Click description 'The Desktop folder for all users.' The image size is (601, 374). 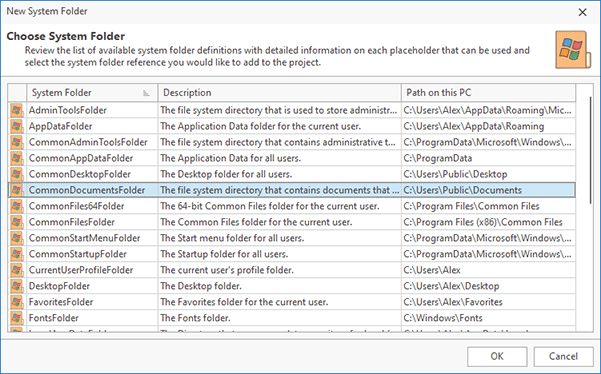[226, 174]
